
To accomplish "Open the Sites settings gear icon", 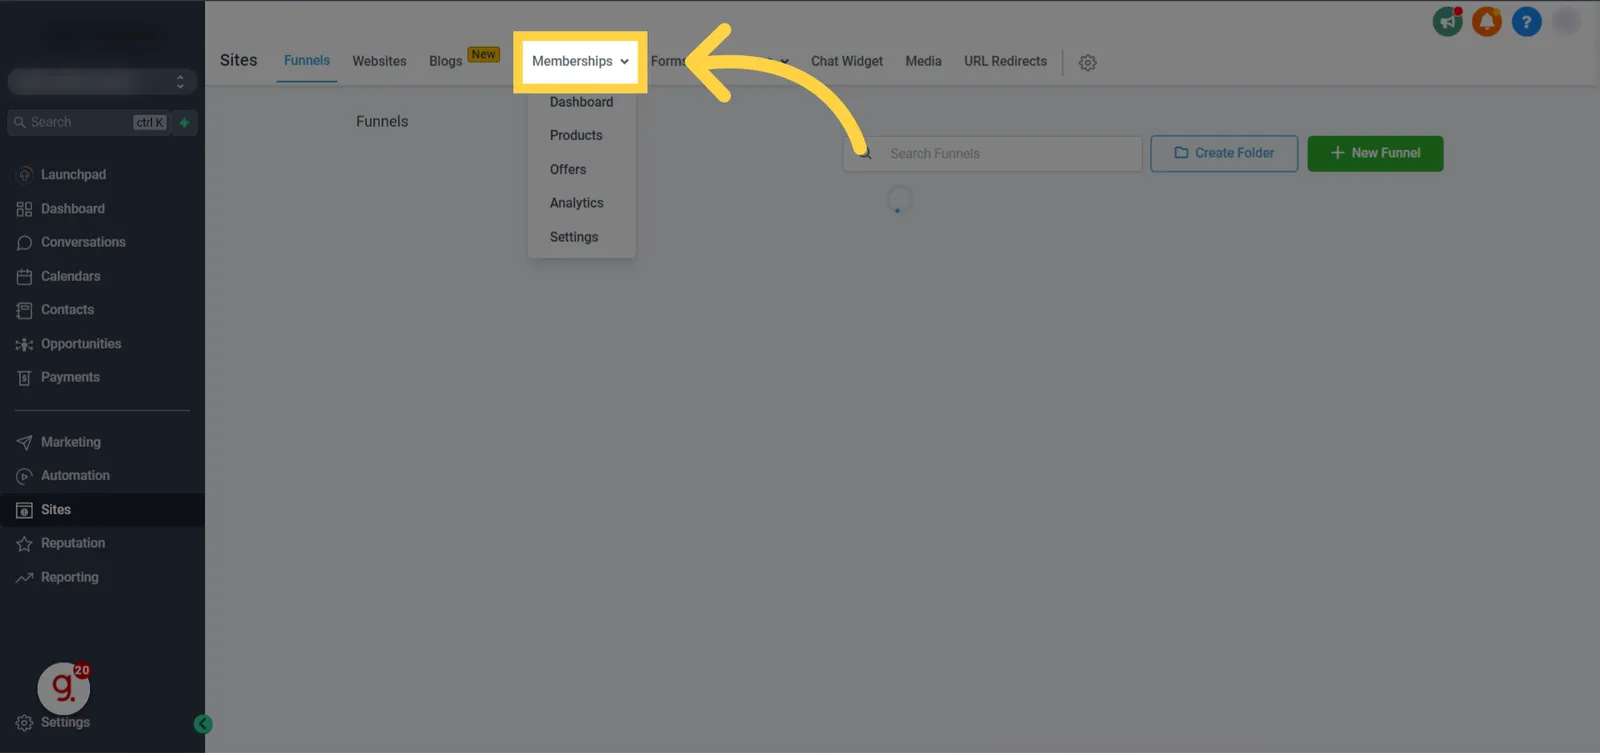I will pyautogui.click(x=1088, y=62).
